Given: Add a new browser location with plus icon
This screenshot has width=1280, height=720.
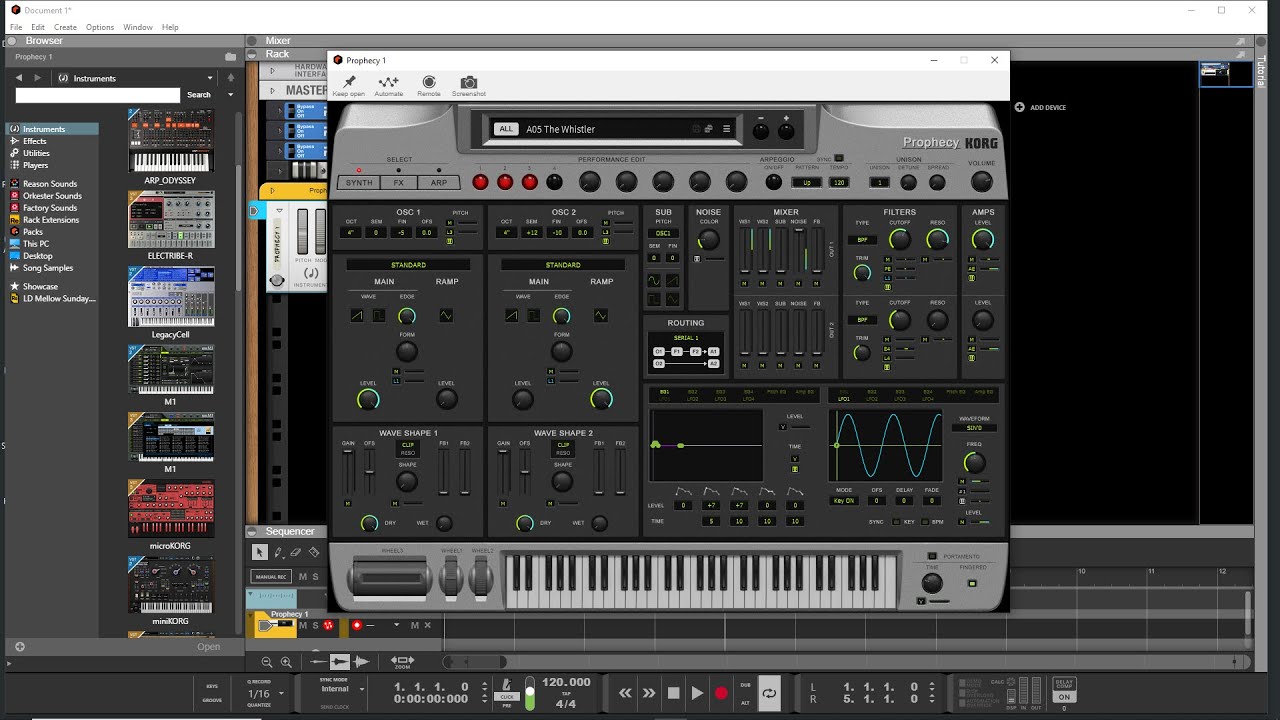Looking at the screenshot, I should [x=19, y=647].
